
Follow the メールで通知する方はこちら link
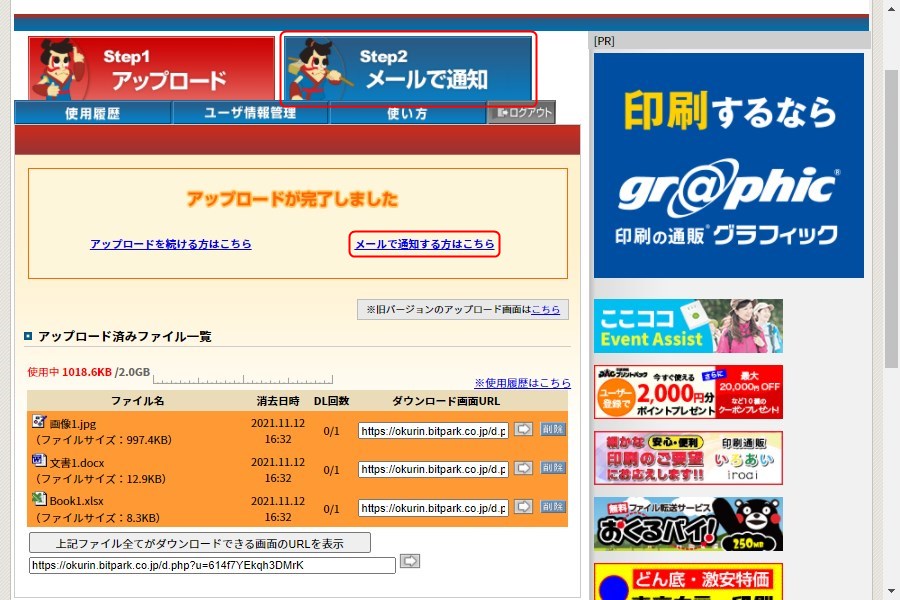coord(424,244)
